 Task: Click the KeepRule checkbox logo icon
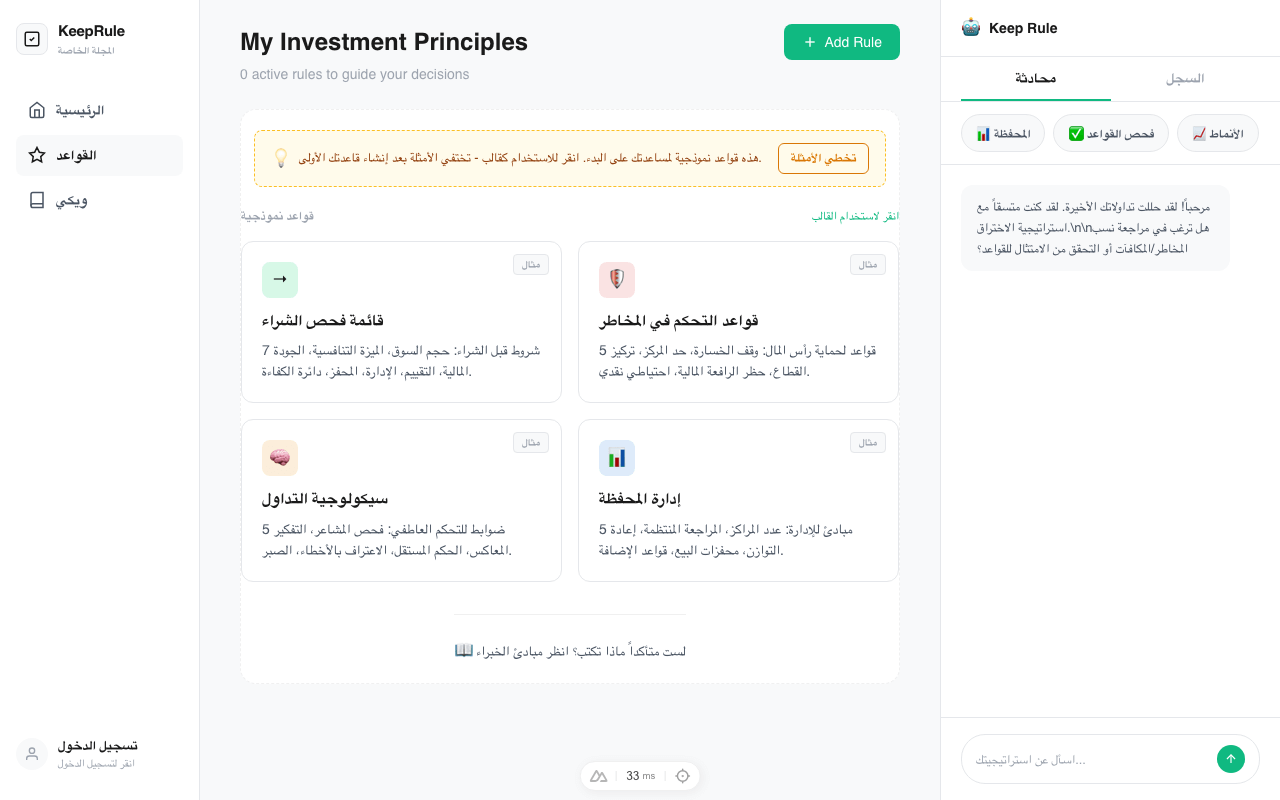[x=33, y=38]
